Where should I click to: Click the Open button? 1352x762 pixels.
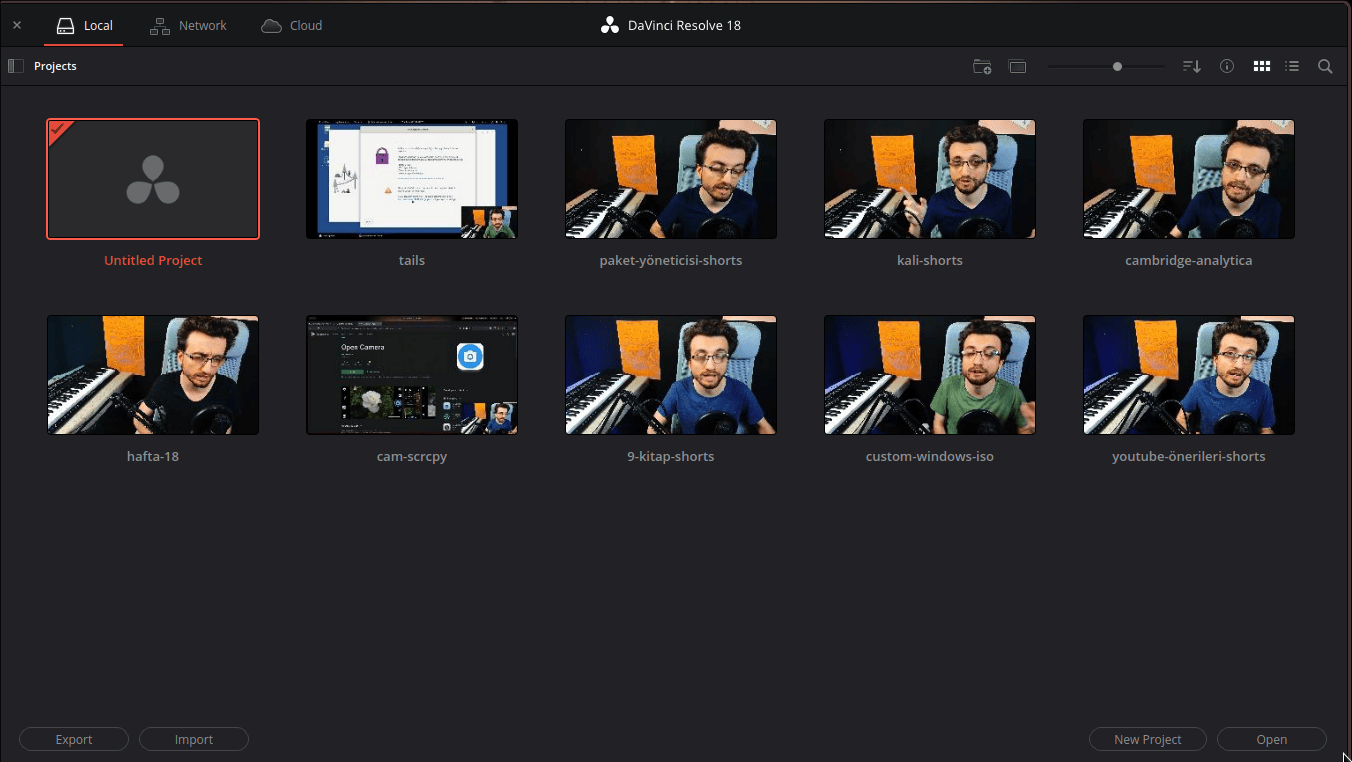[x=1272, y=739]
